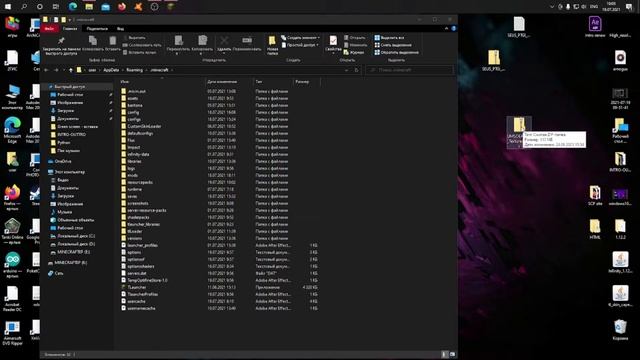Click the HTML folder on the desktop
The height and width of the screenshot is (360, 640).
[x=595, y=229]
